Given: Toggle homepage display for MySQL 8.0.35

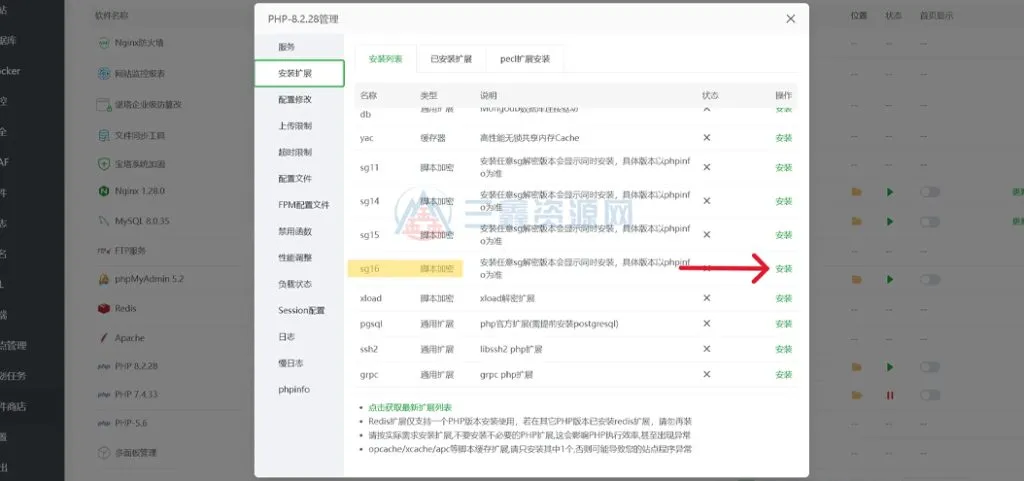Looking at the screenshot, I should (930, 221).
